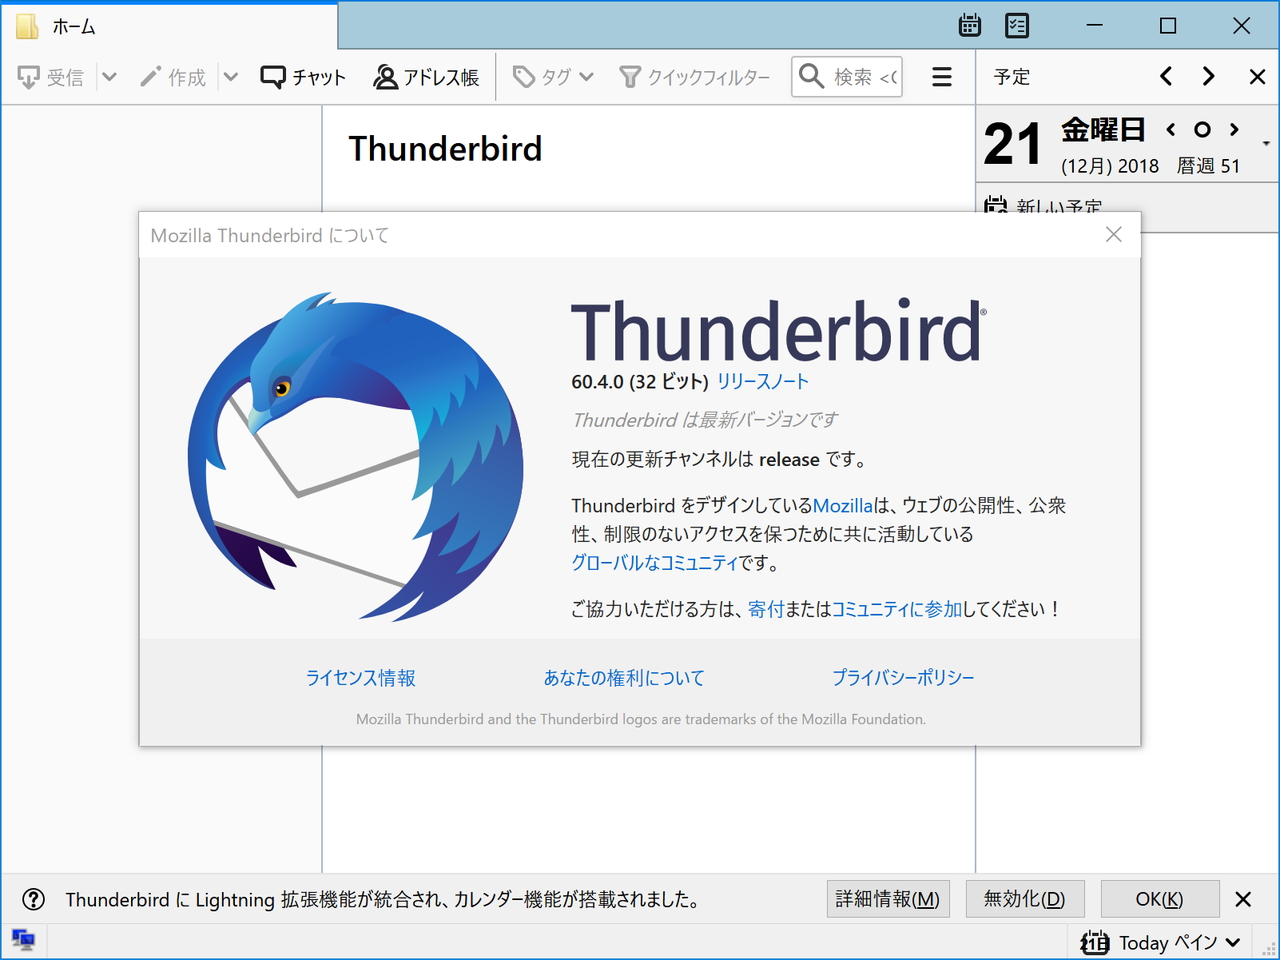This screenshot has height=960, width=1280.
Task: Toggle the Today ペイン at bottom right
Action: pyautogui.click(x=1160, y=941)
